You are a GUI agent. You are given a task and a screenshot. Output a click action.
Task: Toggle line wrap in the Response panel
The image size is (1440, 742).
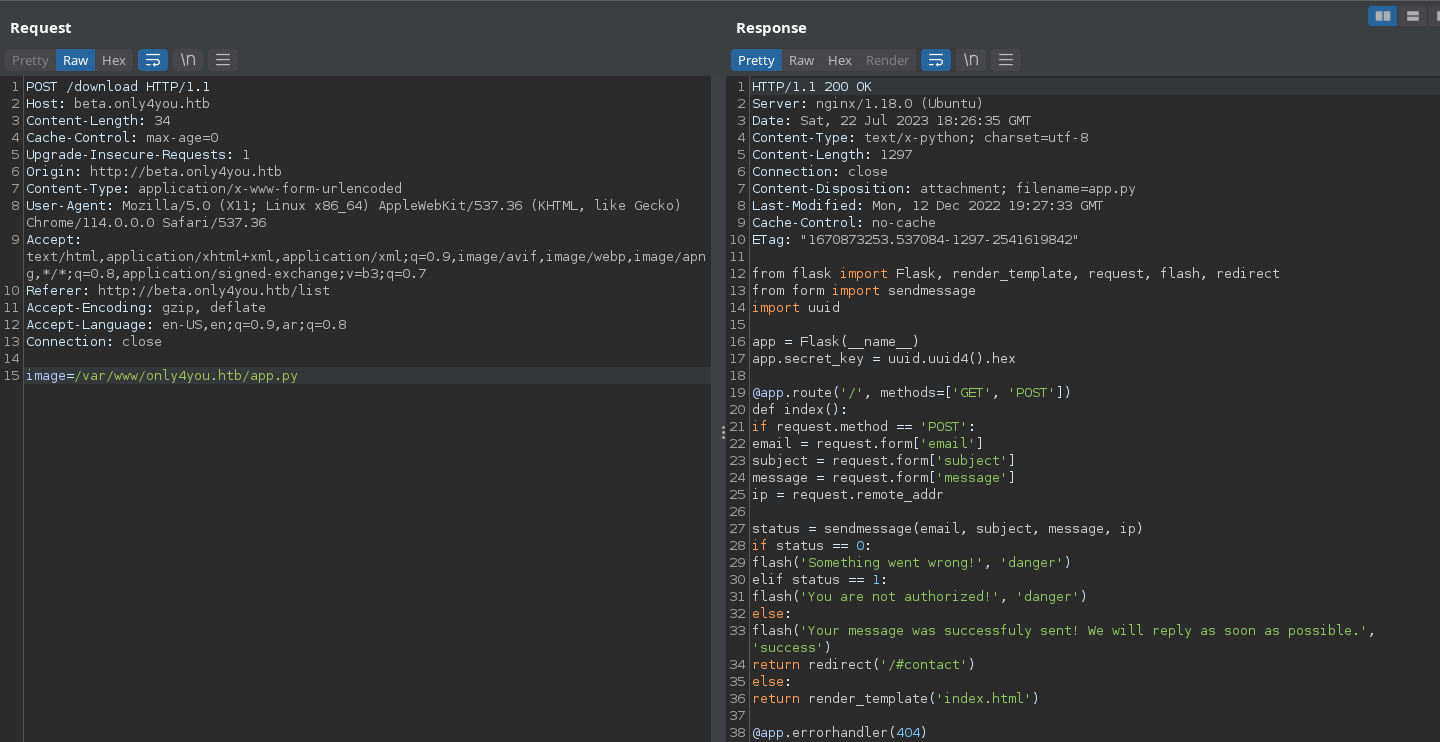tap(936, 60)
